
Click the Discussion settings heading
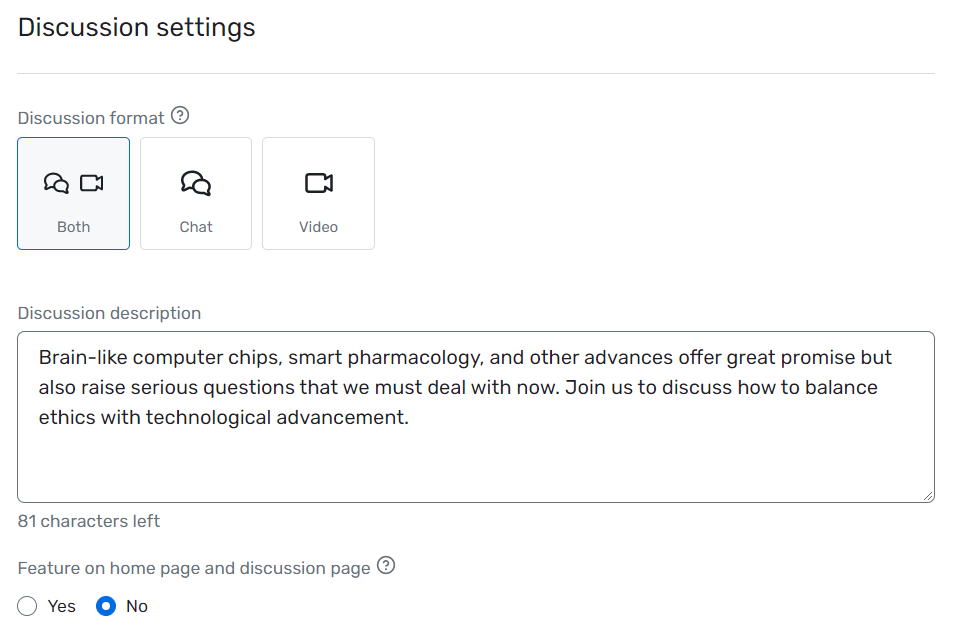(x=136, y=27)
